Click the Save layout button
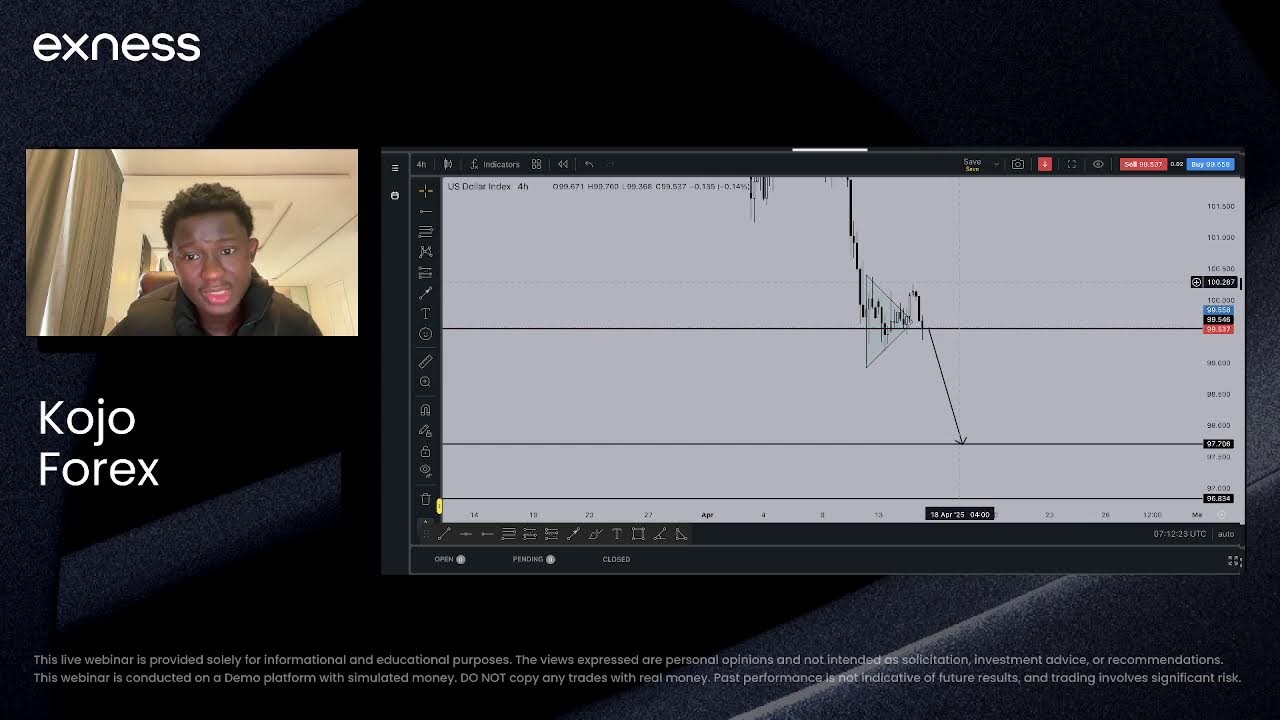1280x720 pixels. coord(972,164)
